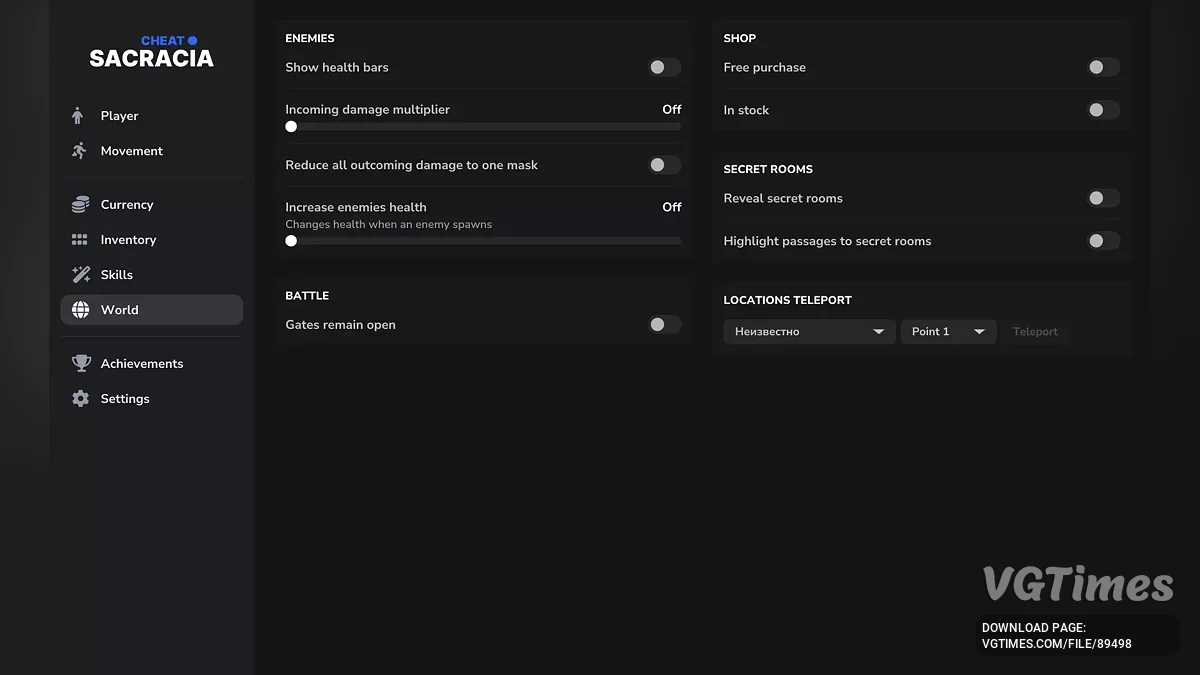Viewport: 1200px width, 675px height.
Task: Select the Inventory grid icon
Action: click(78, 239)
